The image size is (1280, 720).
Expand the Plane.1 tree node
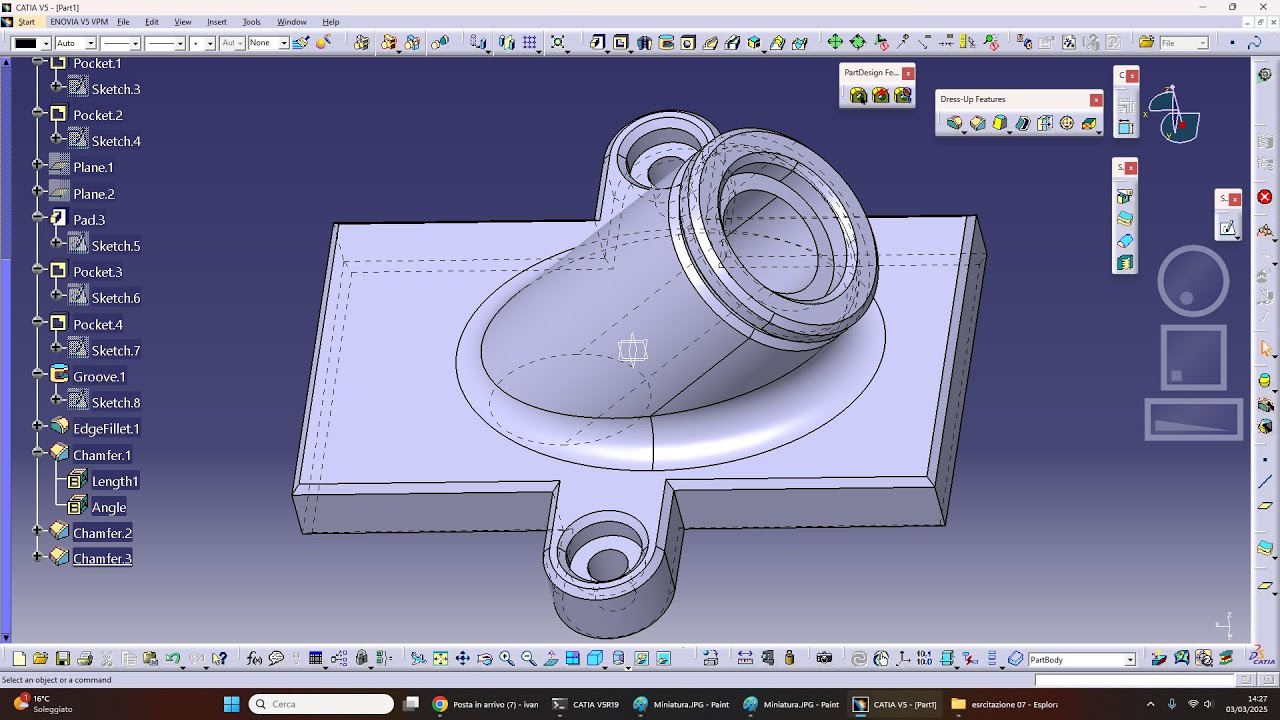[37, 165]
